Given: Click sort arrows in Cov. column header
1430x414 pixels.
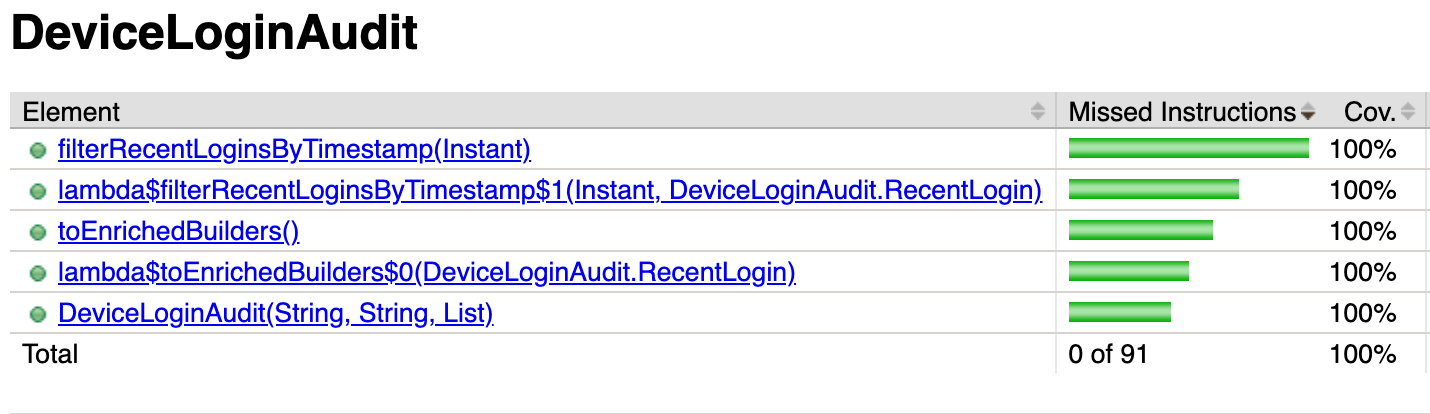Looking at the screenshot, I should [x=1408, y=111].
